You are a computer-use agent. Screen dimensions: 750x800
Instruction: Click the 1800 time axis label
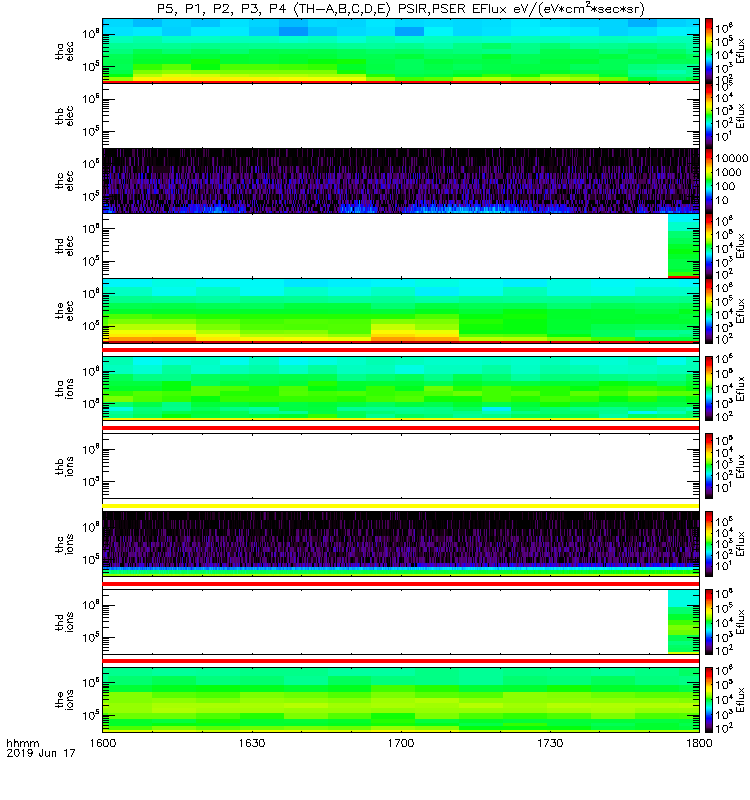pyautogui.click(x=699, y=743)
